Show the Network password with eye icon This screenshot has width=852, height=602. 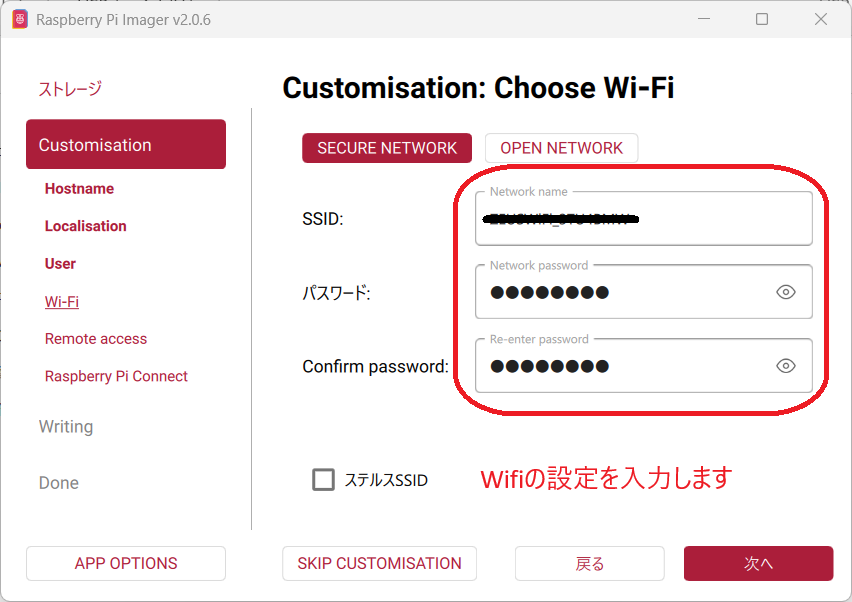(x=786, y=292)
